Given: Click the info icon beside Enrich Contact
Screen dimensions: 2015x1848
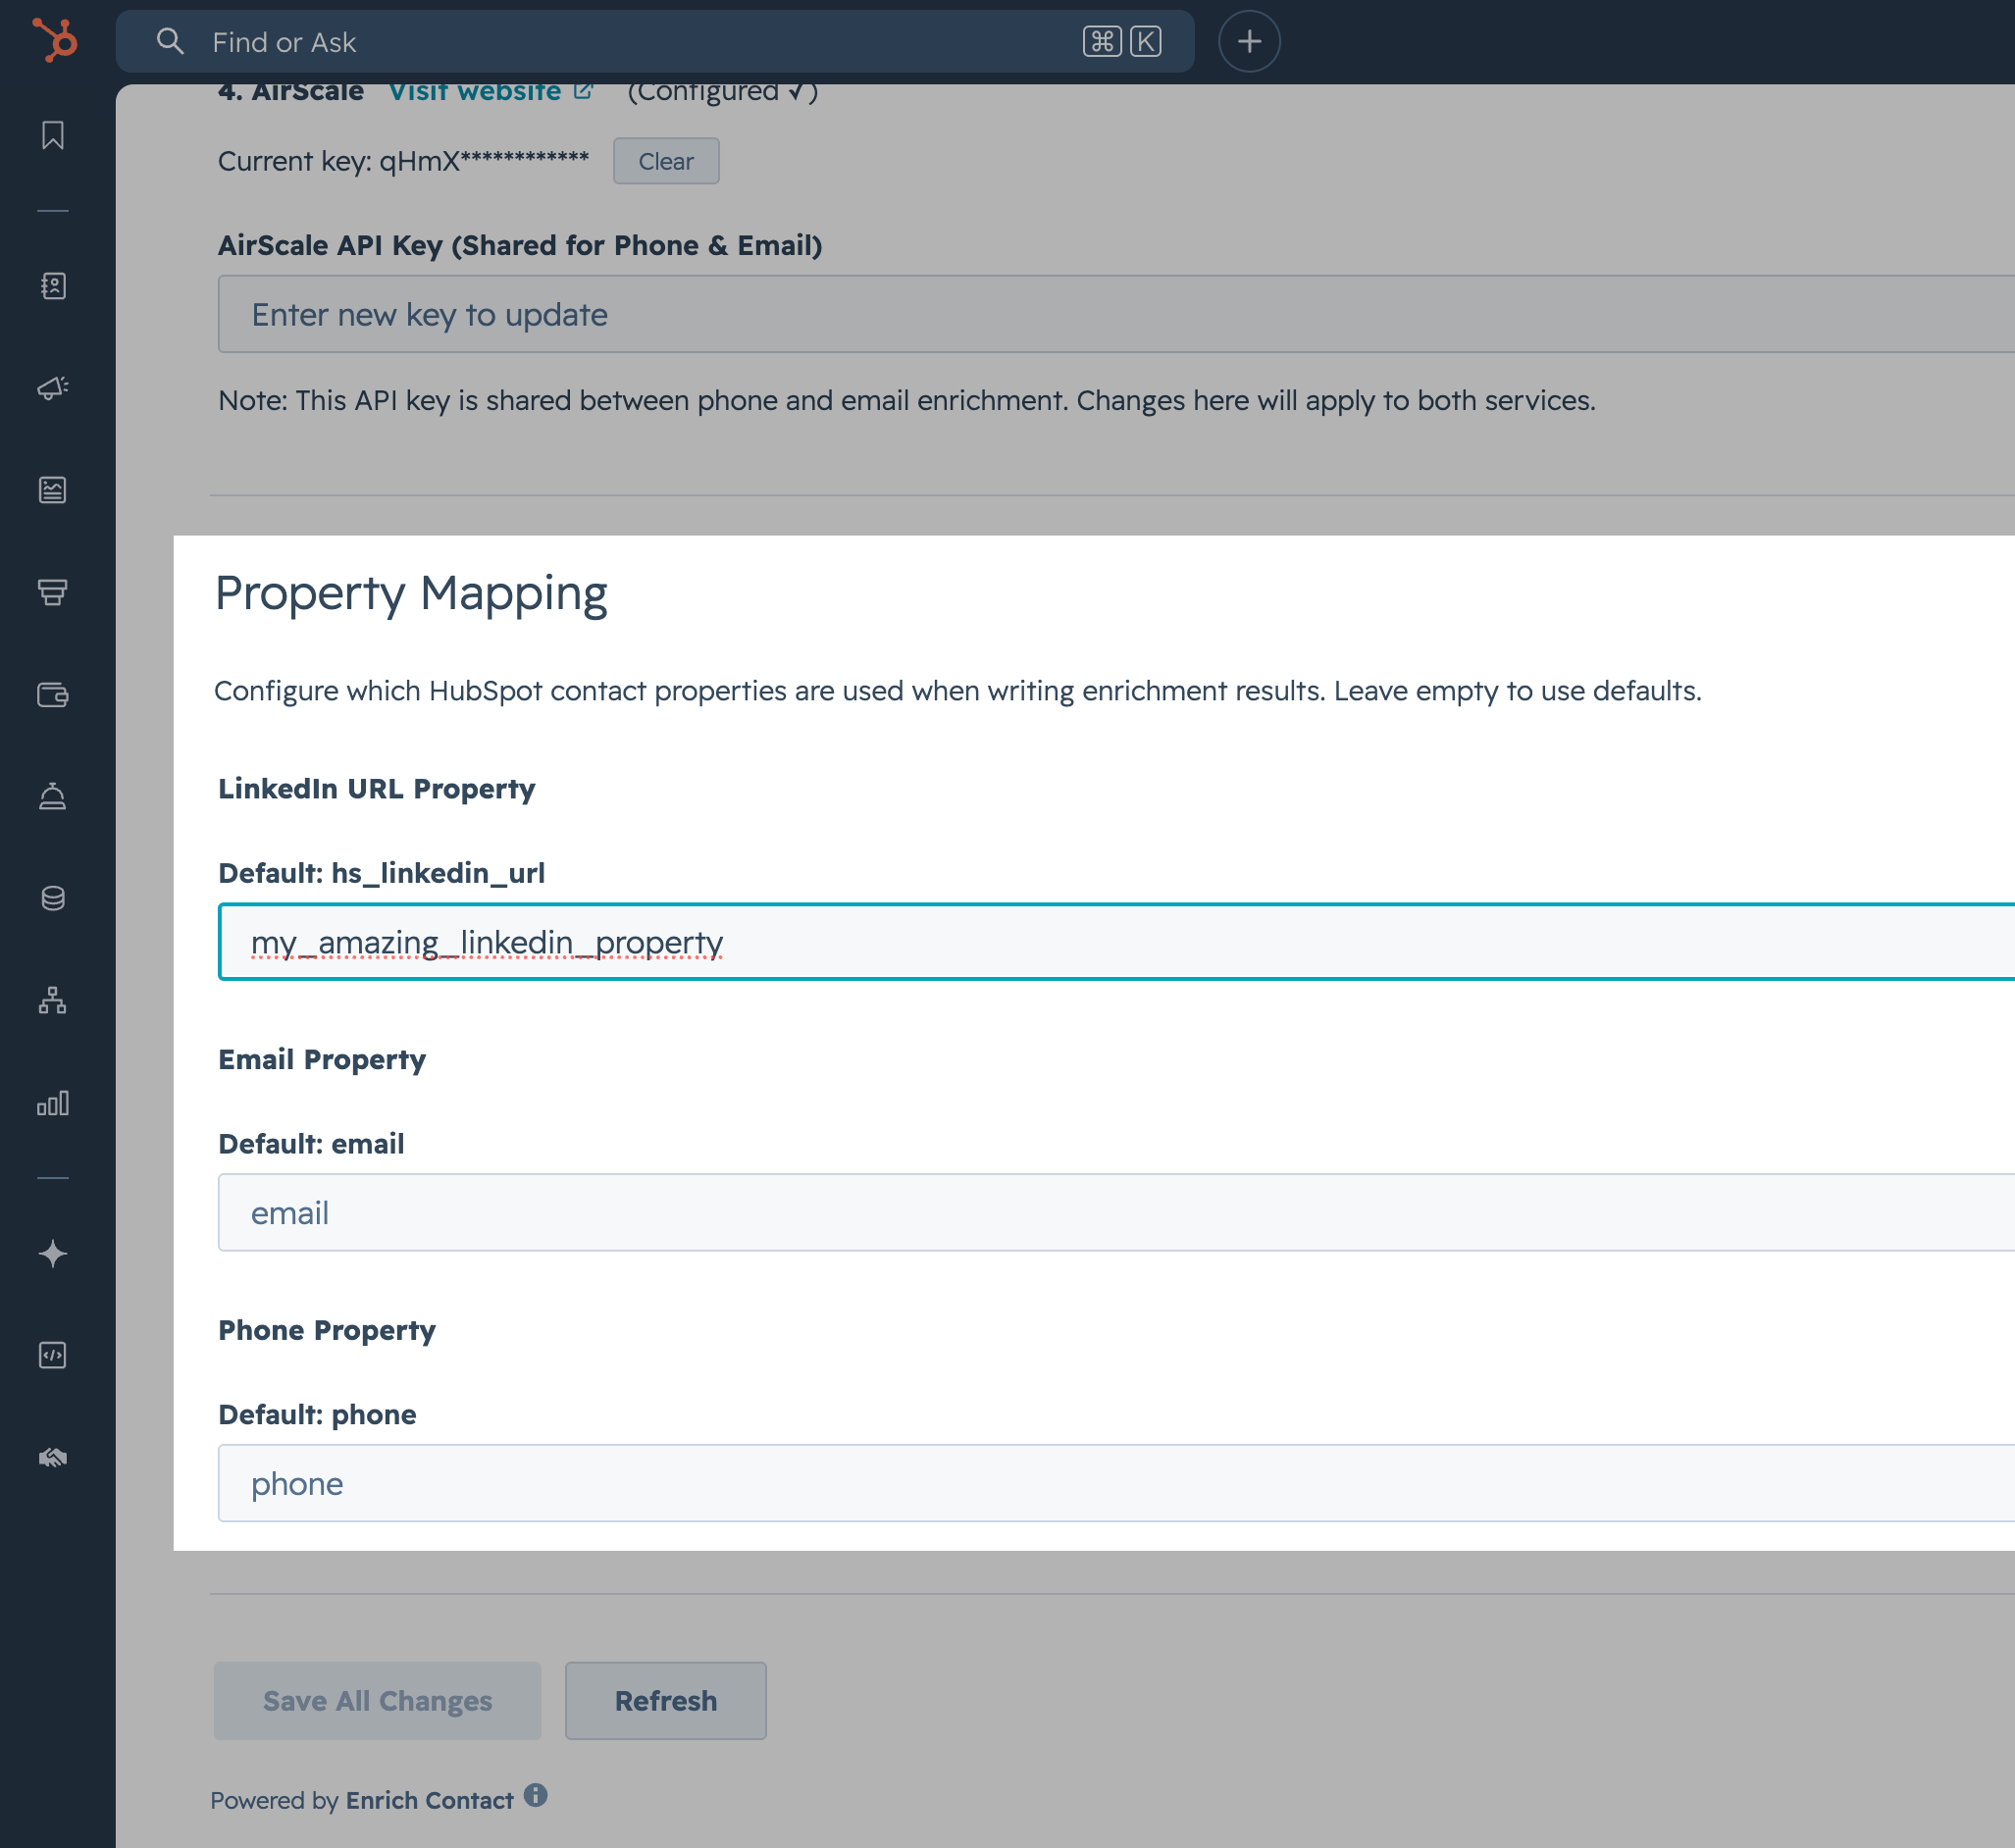Looking at the screenshot, I should 536,1795.
